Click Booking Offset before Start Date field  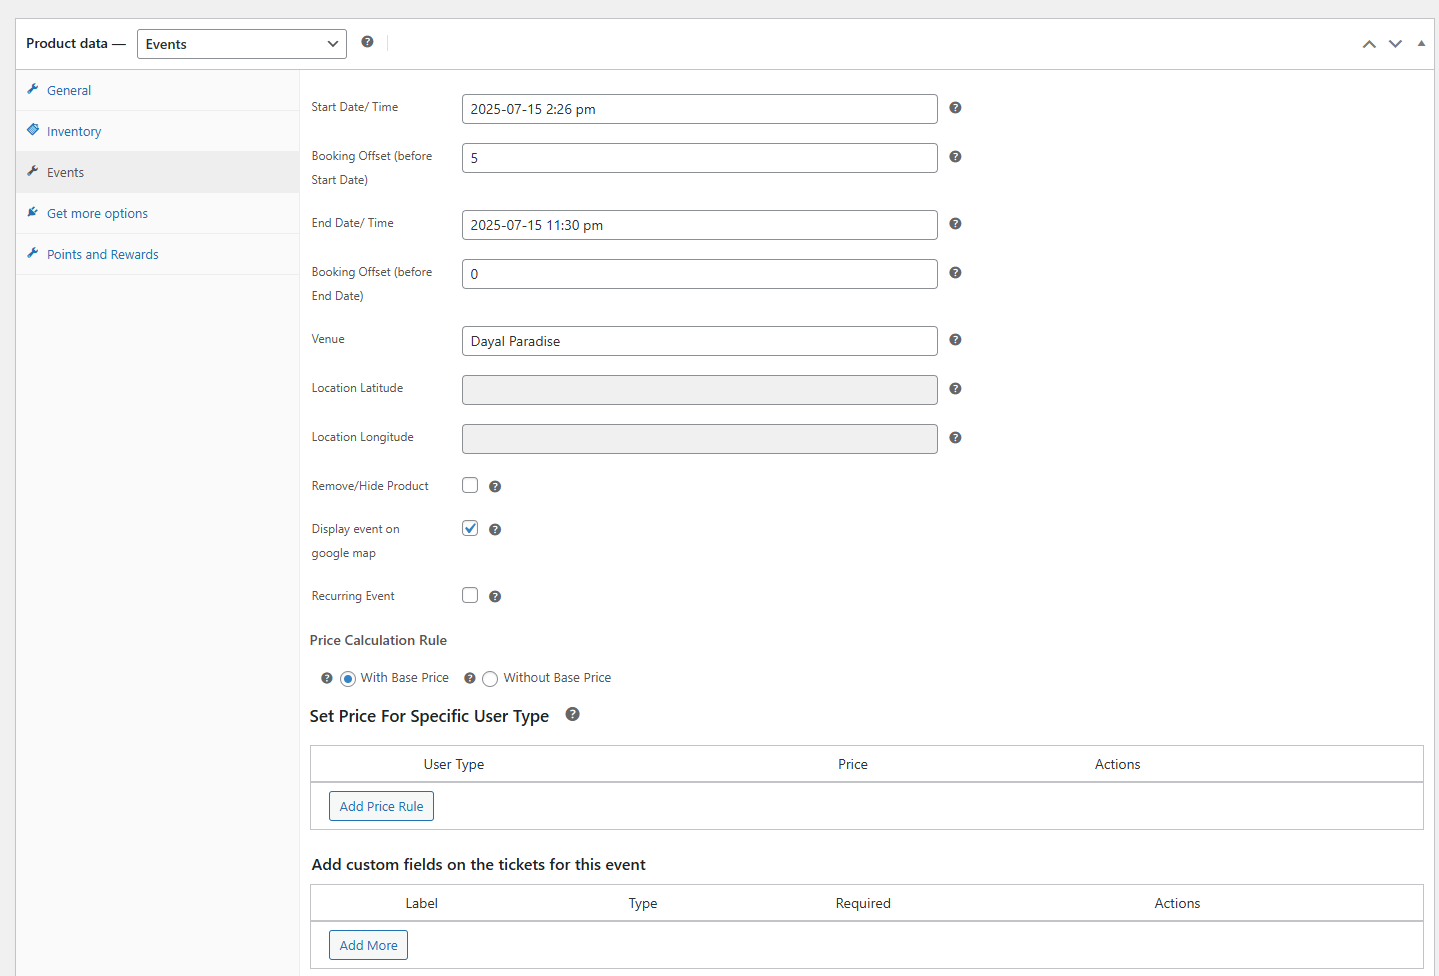pyautogui.click(x=700, y=158)
